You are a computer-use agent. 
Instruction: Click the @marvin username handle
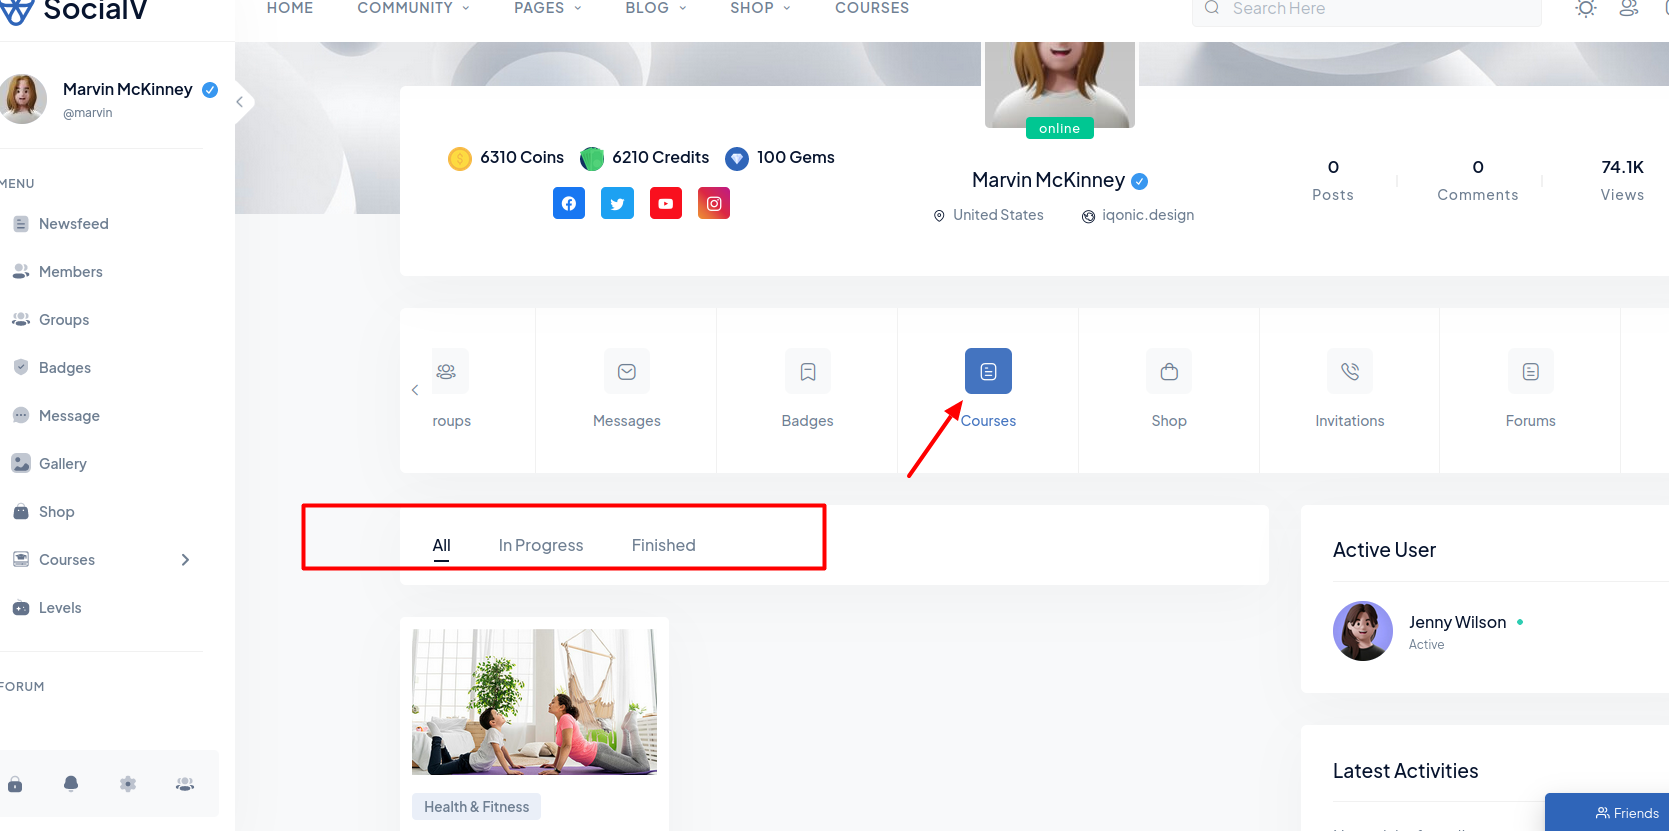[x=88, y=113]
